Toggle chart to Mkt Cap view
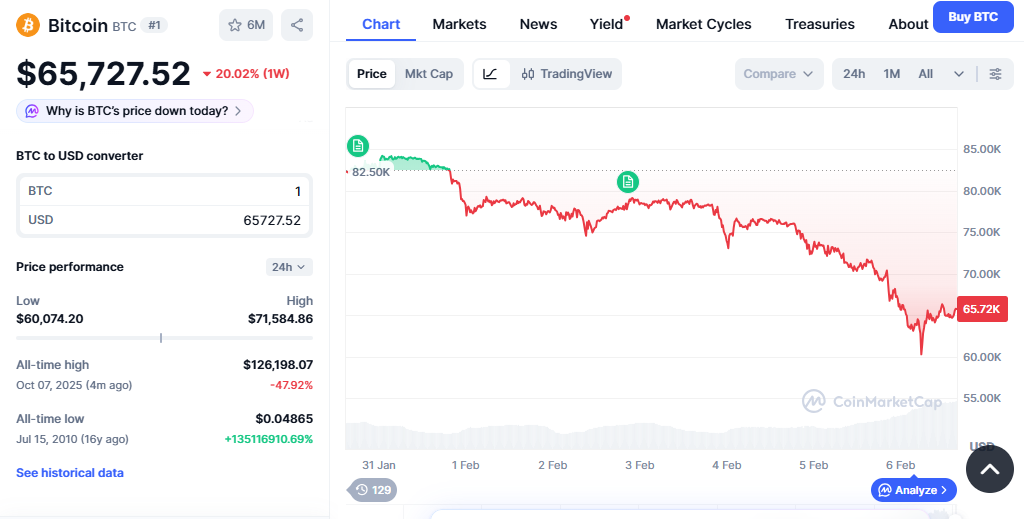This screenshot has width=1024, height=519. pos(428,74)
